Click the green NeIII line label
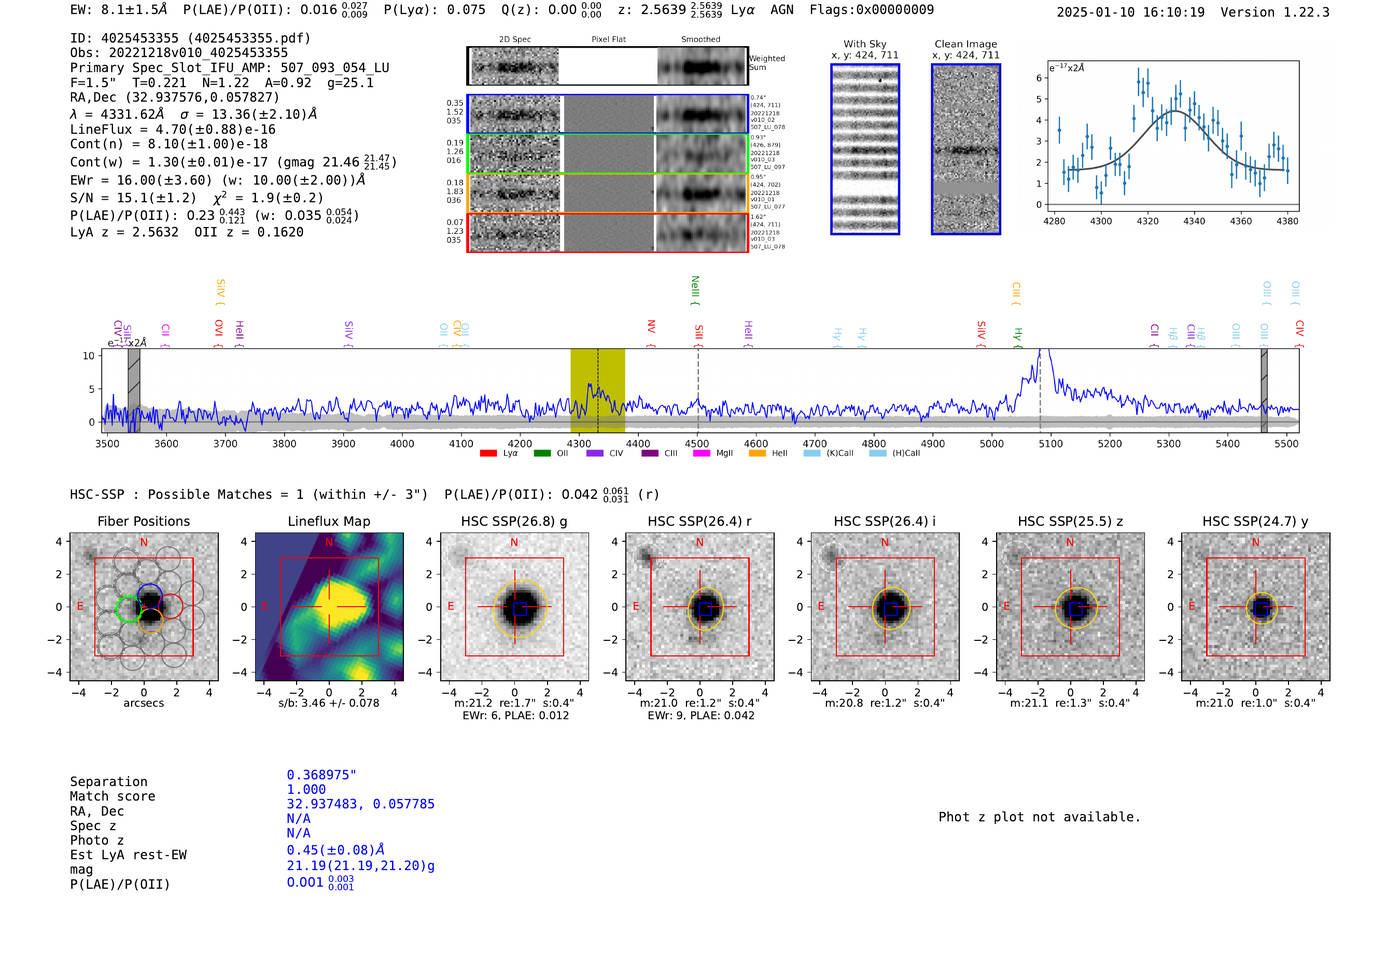The width and height of the screenshot is (1400, 953). pyautogui.click(x=695, y=290)
